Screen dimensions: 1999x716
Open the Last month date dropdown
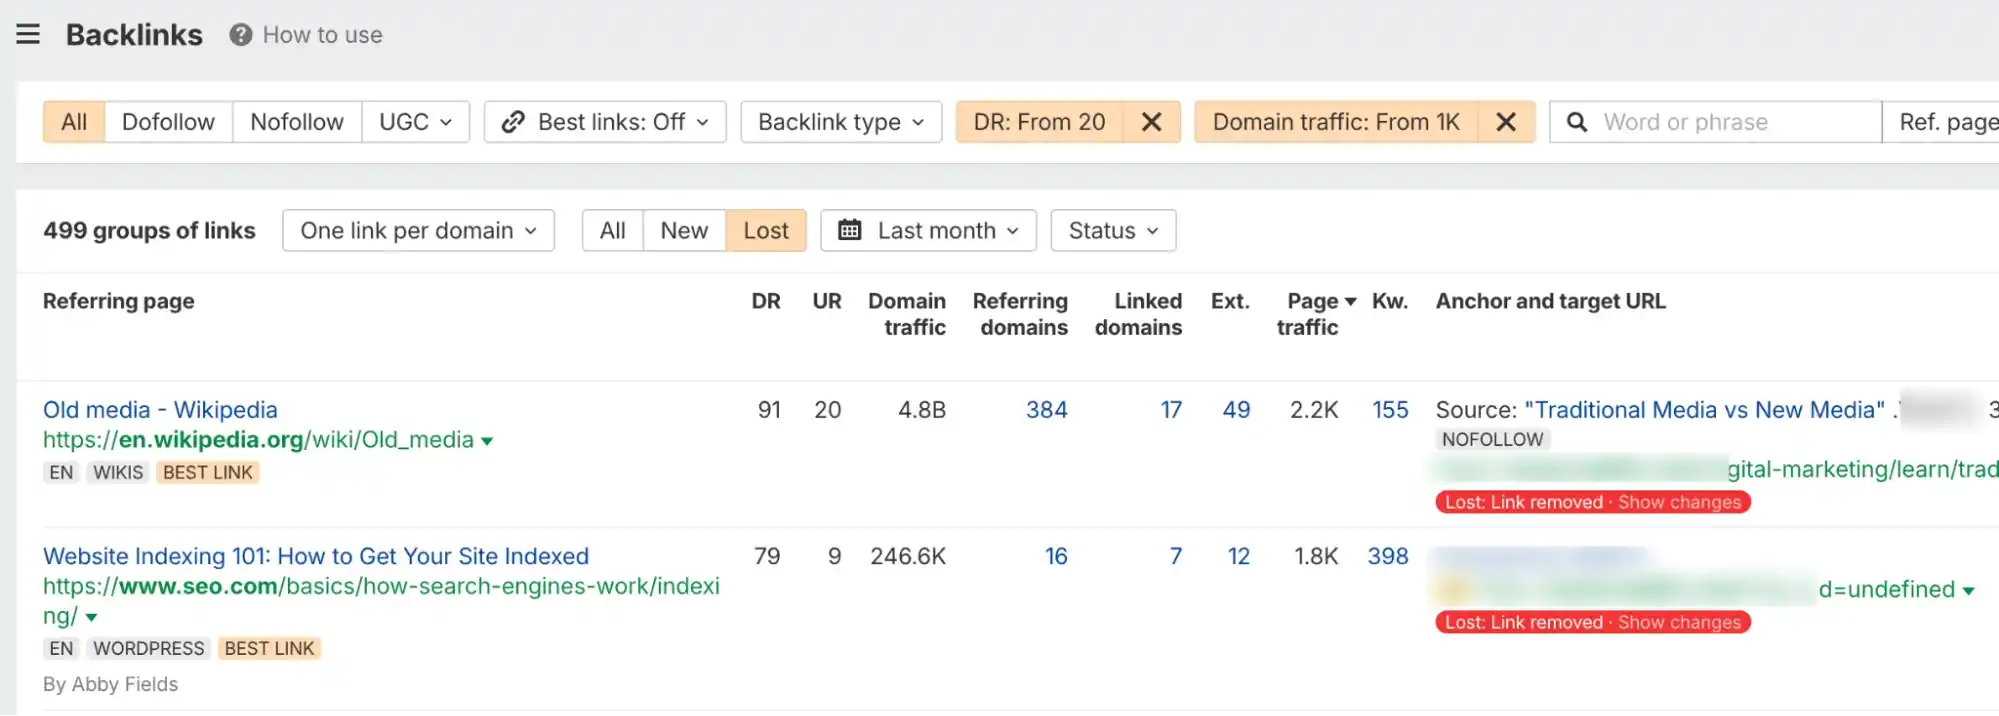click(928, 231)
